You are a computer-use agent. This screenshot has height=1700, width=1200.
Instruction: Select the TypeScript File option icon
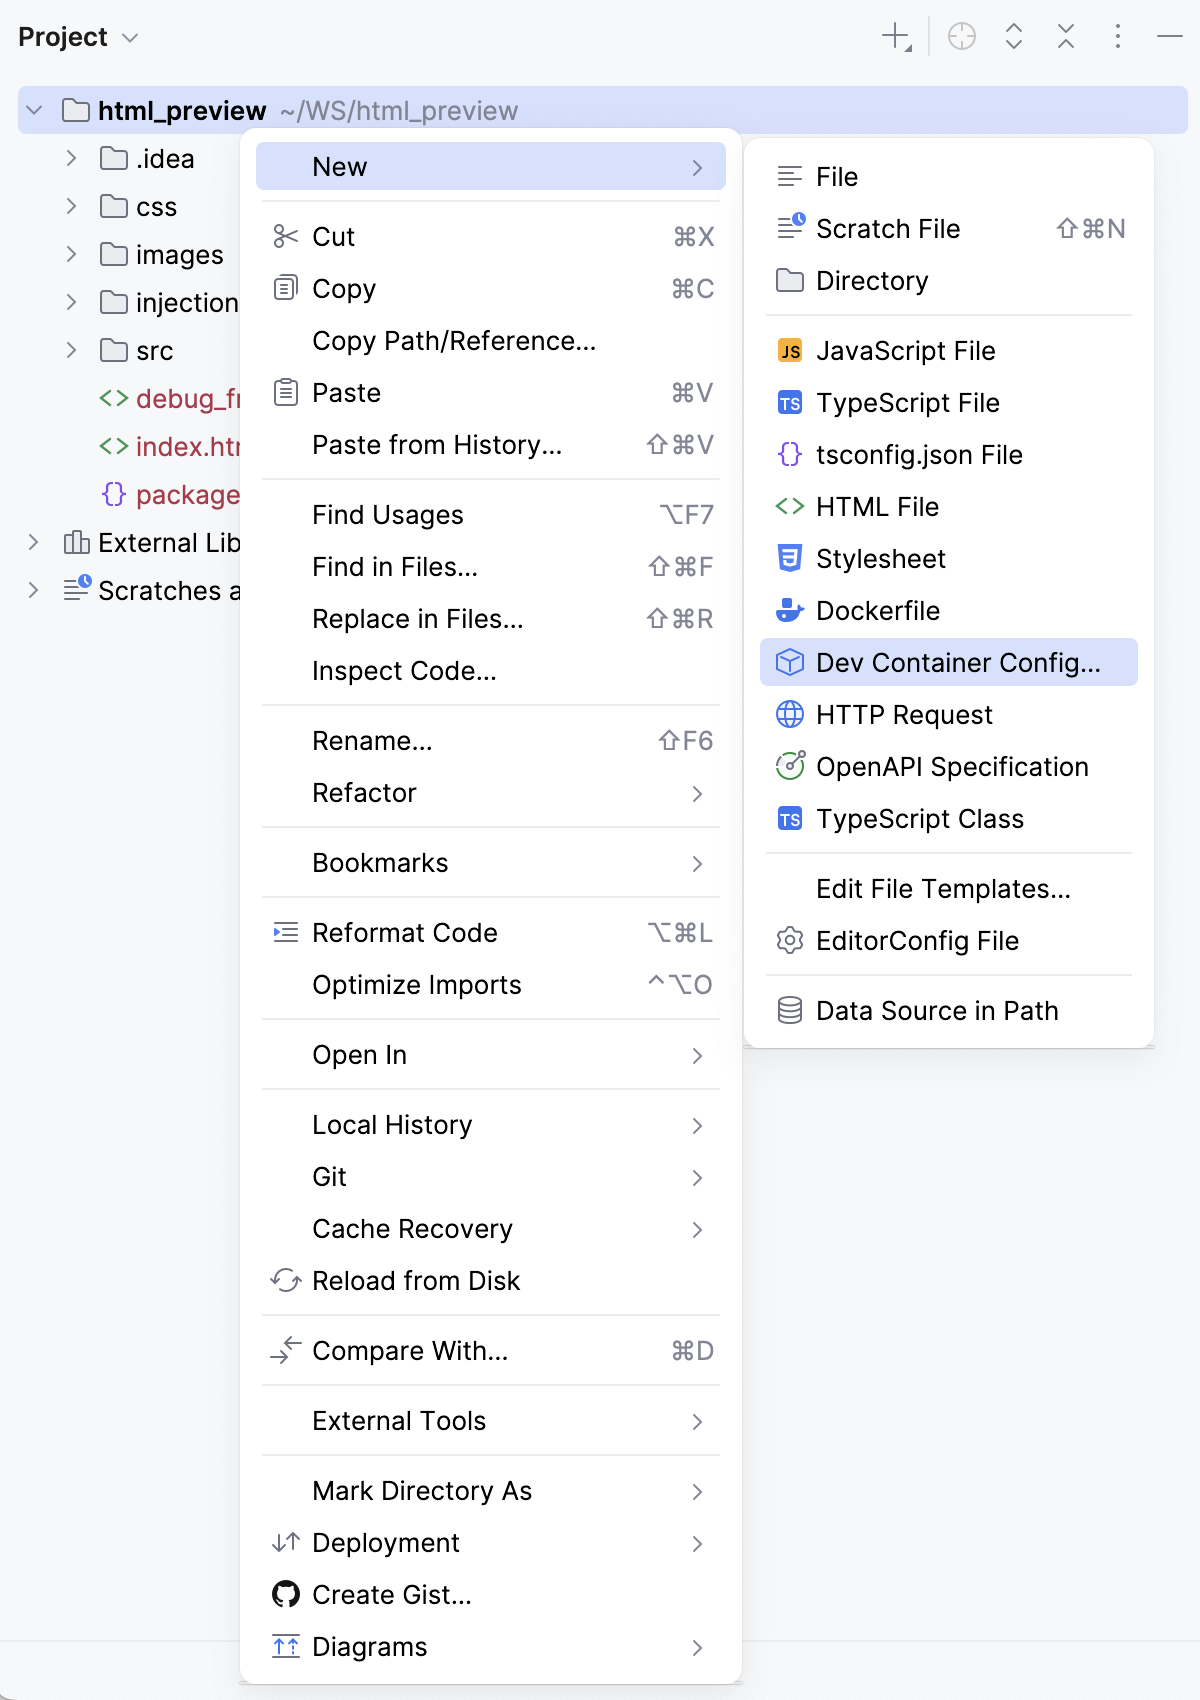790,403
